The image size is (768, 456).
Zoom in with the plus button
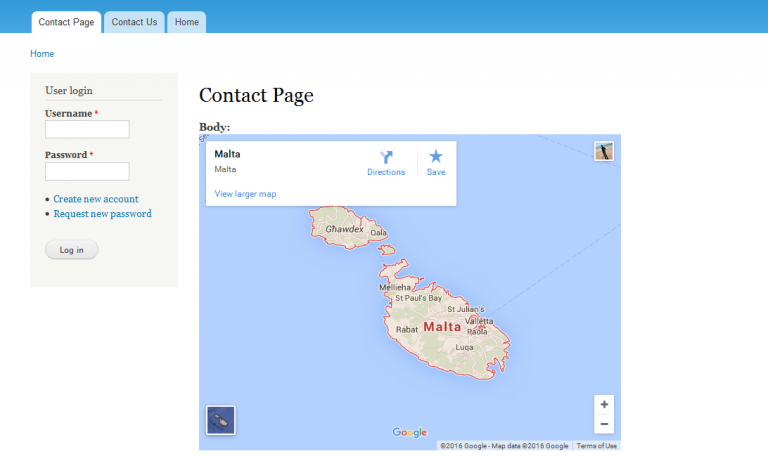click(604, 405)
